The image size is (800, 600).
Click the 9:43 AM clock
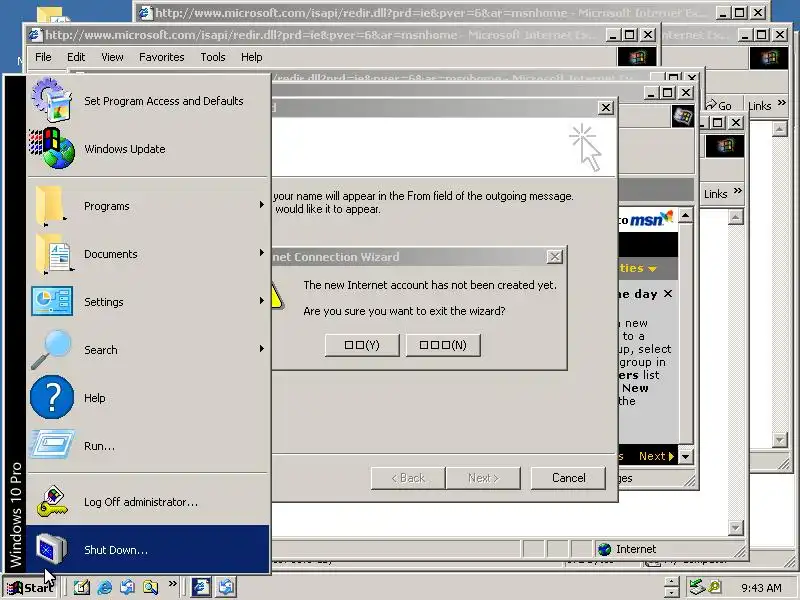pyautogui.click(x=761, y=588)
